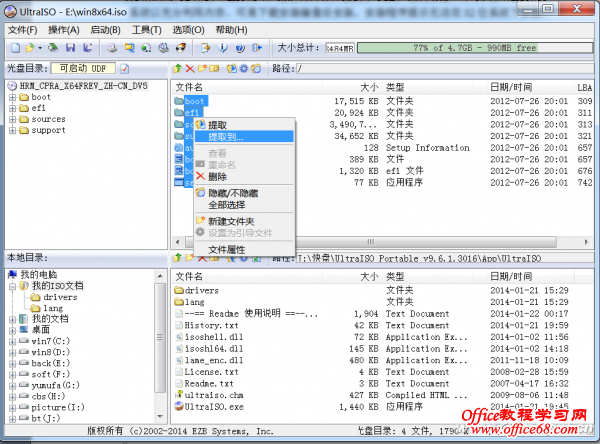Screen dimensions: 600x444
Task: Choose 全部选择 in the context menu
Action: click(x=244, y=205)
